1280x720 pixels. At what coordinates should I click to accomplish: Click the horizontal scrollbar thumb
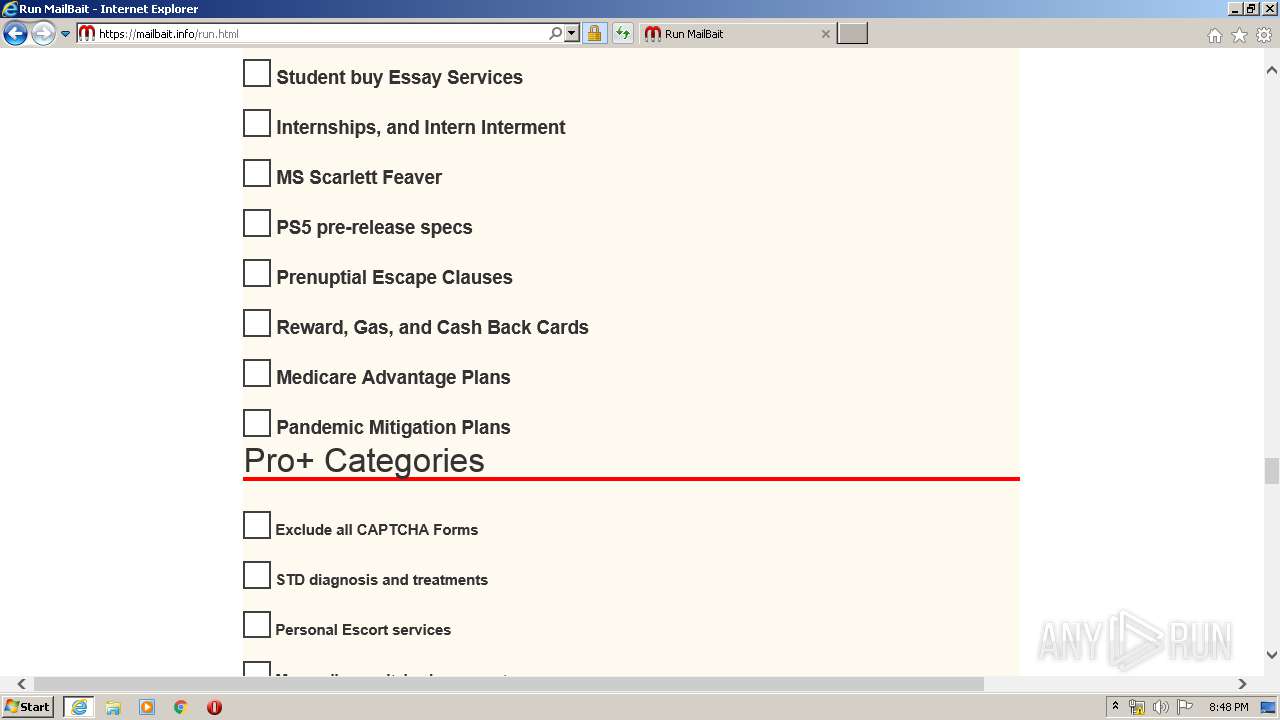tap(509, 684)
